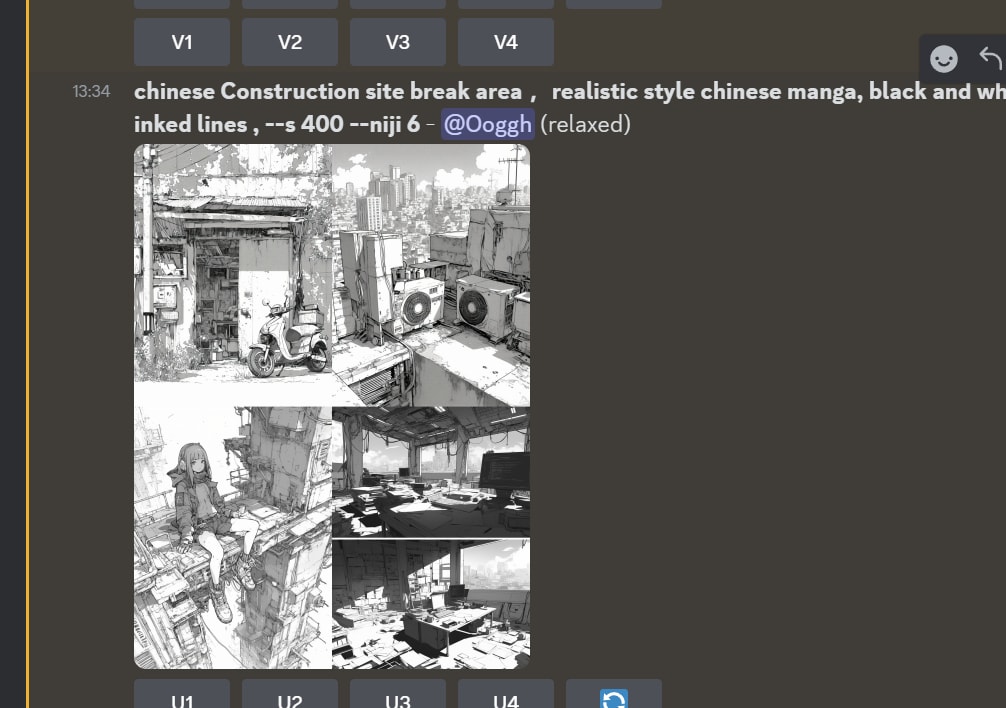Click the '(relaxed)' mode label
Image resolution: width=1006 pixels, height=708 pixels.
coord(586,124)
